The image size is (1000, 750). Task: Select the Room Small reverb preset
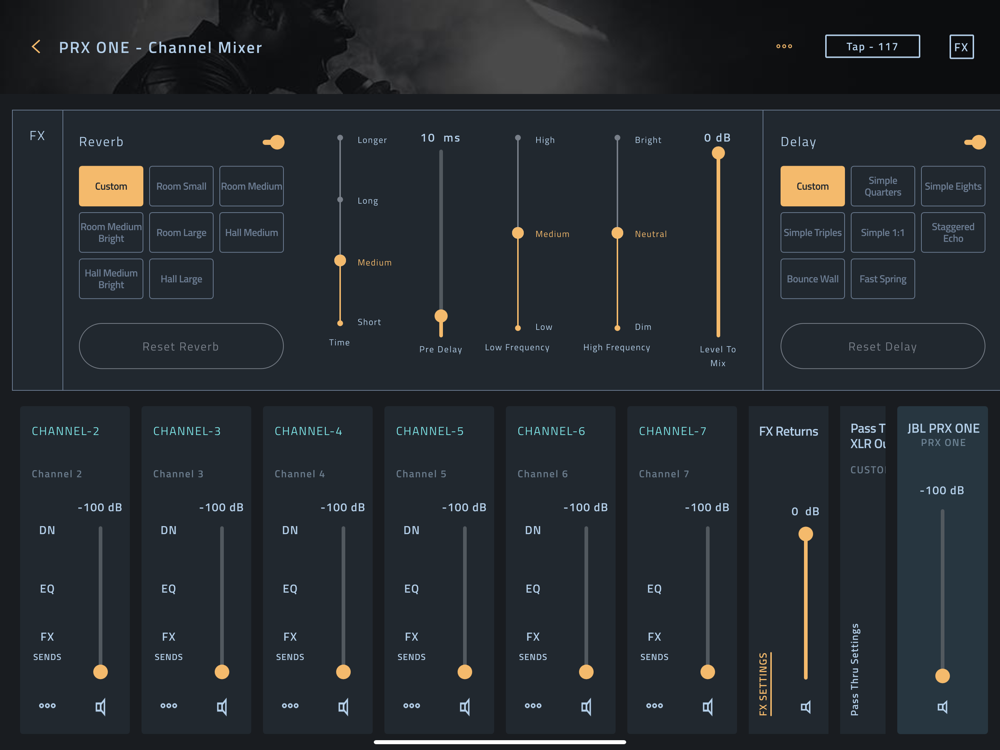181,186
